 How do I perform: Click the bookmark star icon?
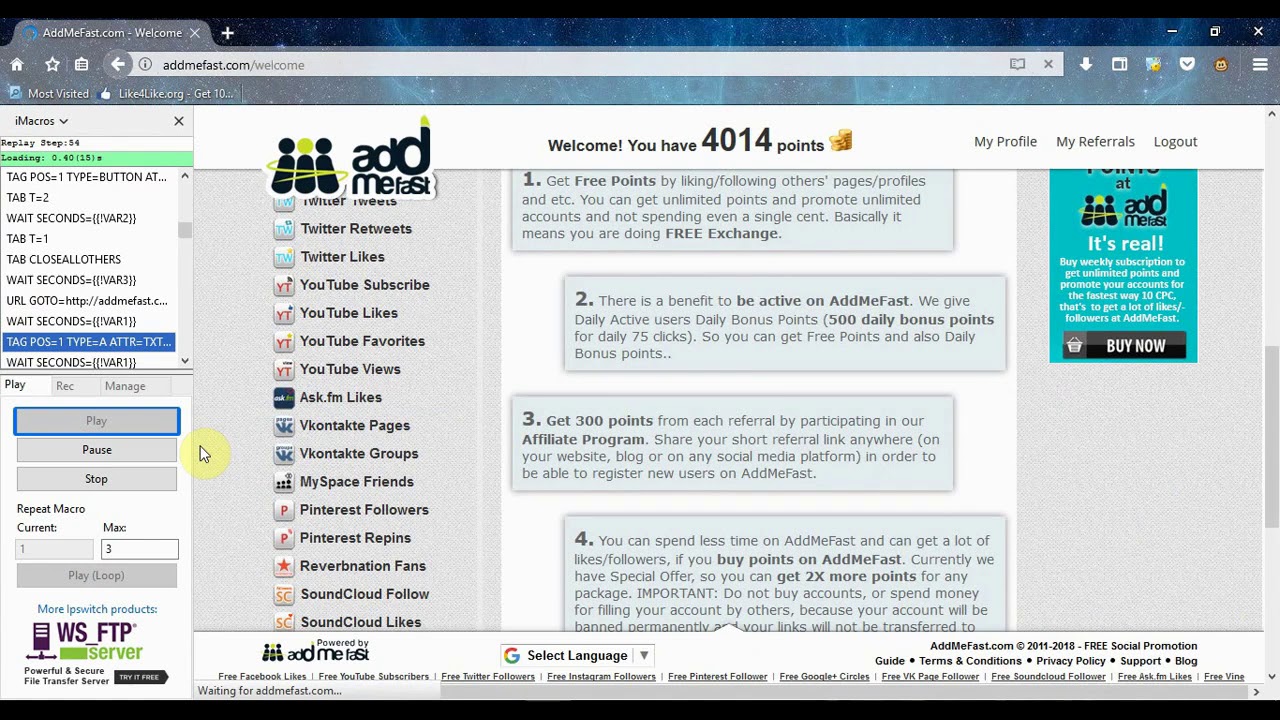click(x=52, y=64)
